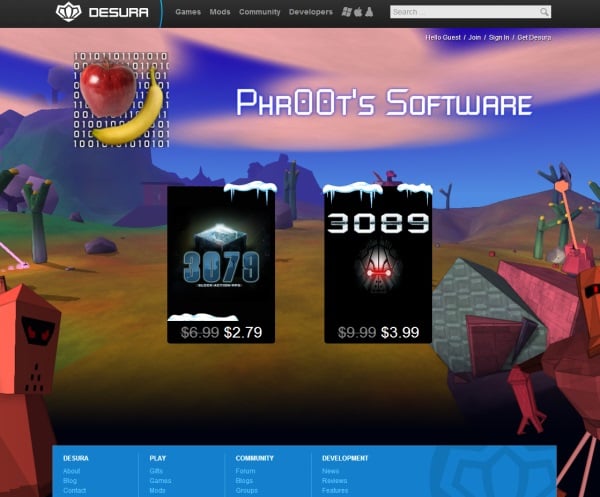Viewport: 600px width, 497px height.
Task: Open the Developers menu
Action: 311,12
